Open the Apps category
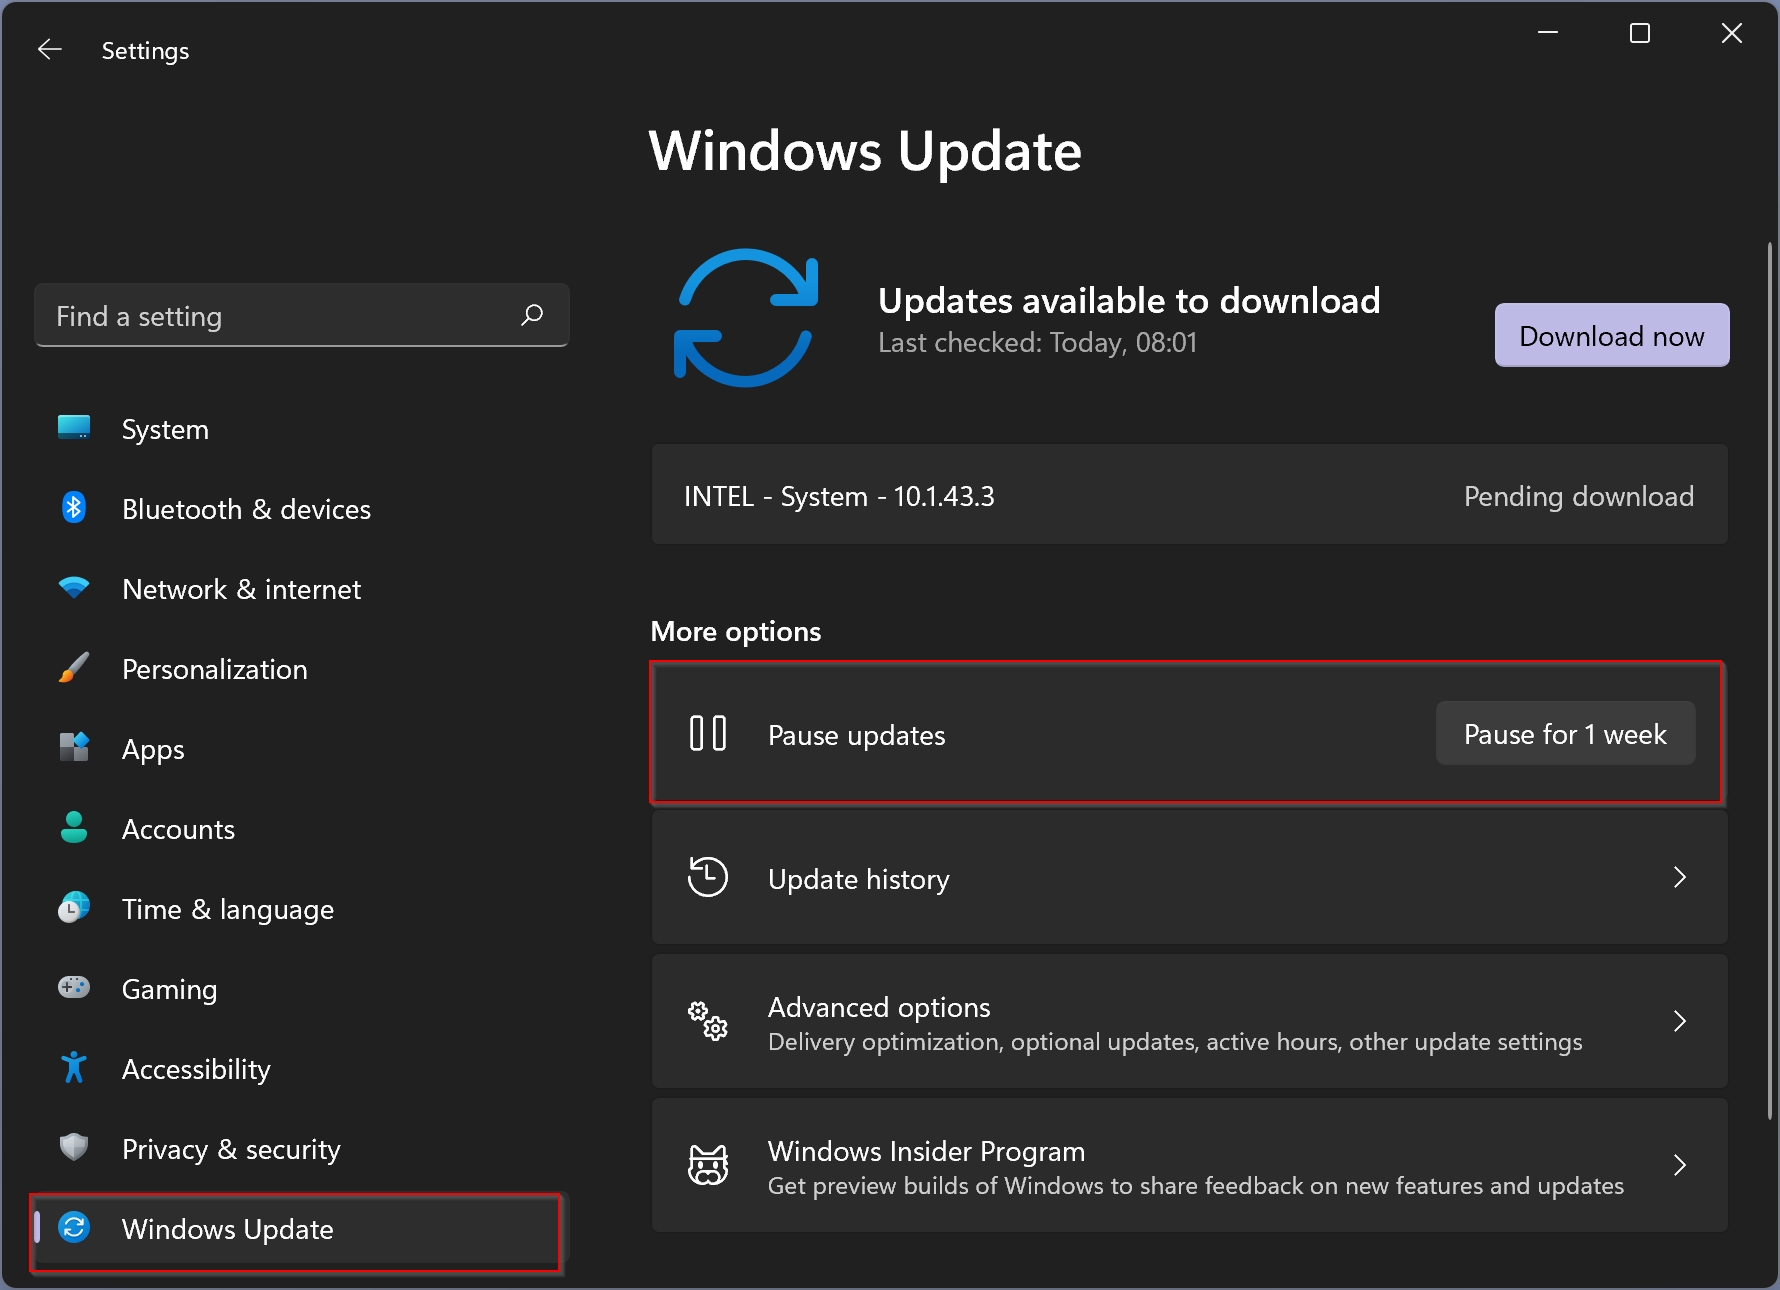The image size is (1780, 1290). (x=300, y=749)
